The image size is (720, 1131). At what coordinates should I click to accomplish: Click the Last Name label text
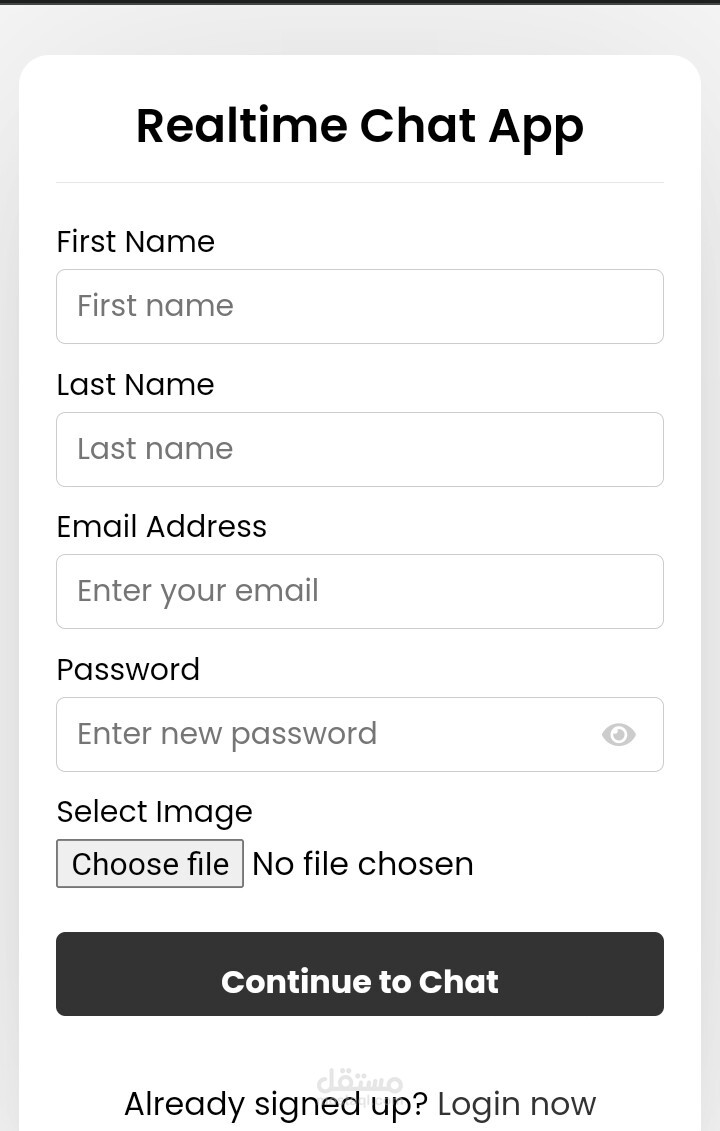[x=135, y=385]
